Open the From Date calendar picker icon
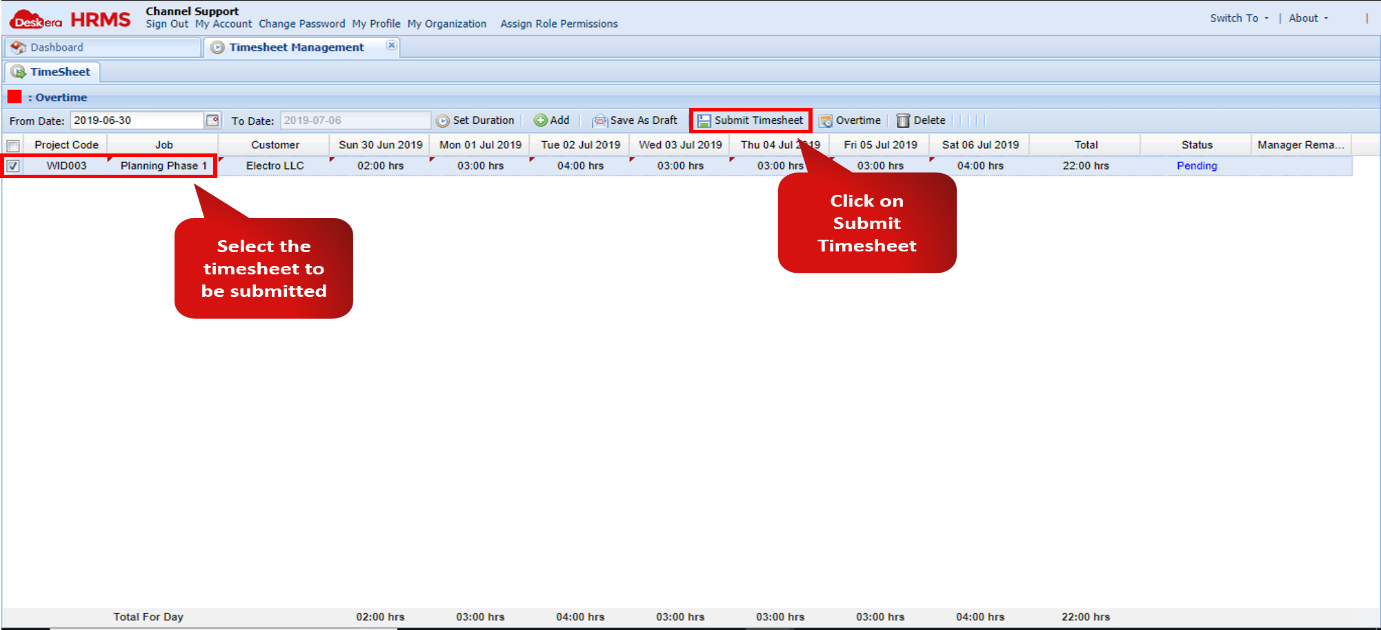Image resolution: width=1381 pixels, height=630 pixels. tap(211, 119)
